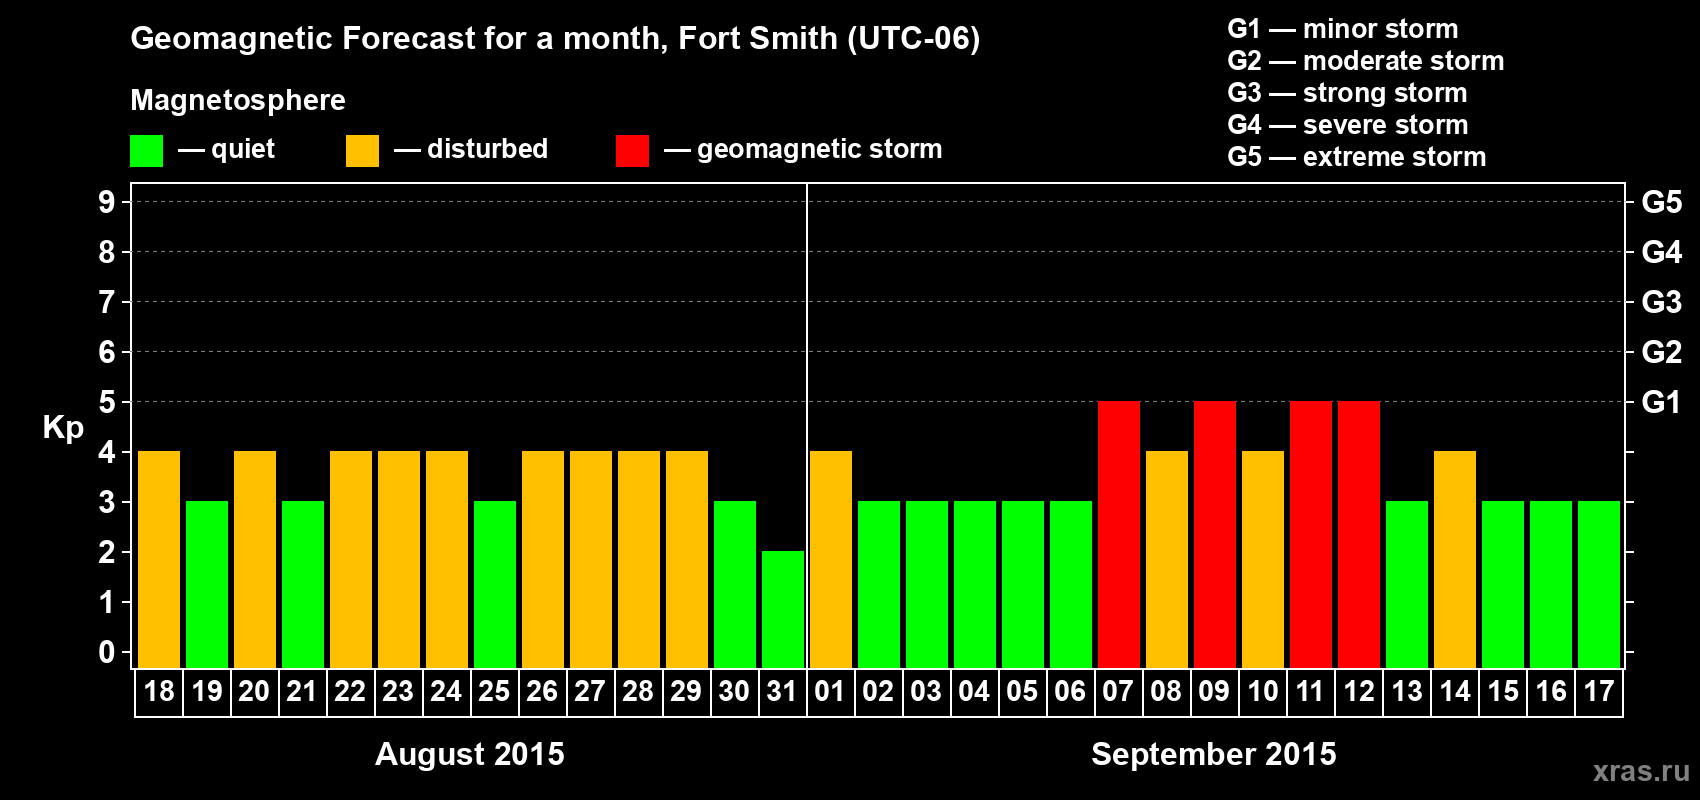Click the Kp value 5 on left axis
Image resolution: width=1700 pixels, height=800 pixels.
107,402
